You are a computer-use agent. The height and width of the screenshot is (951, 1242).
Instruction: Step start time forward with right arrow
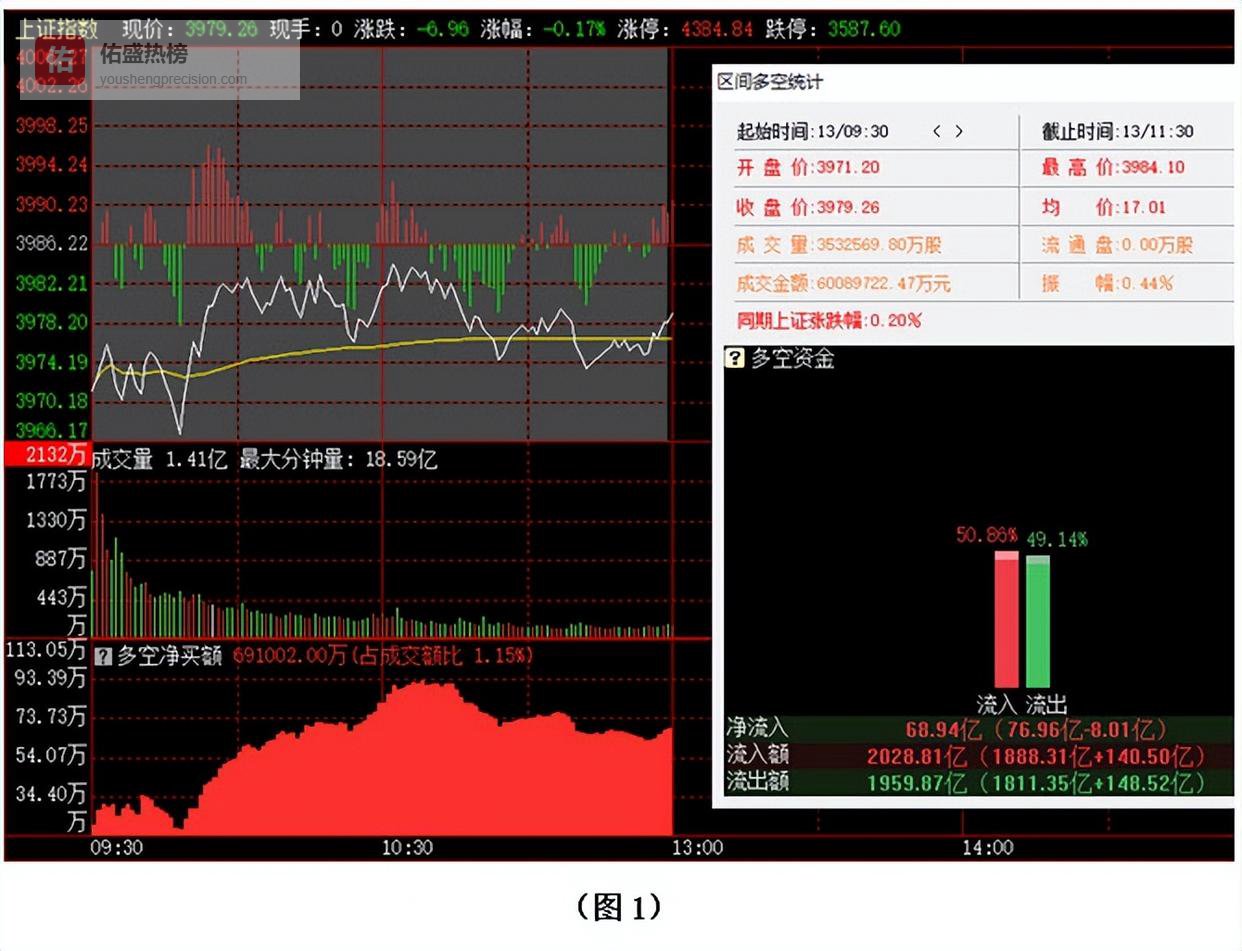(x=959, y=131)
